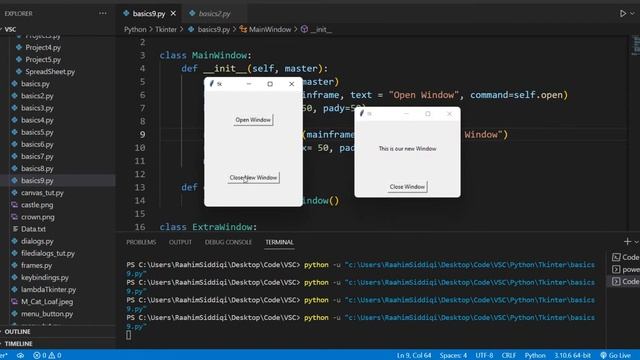The height and width of the screenshot is (360, 640).
Task: Change file encoding UTF-8
Action: click(484, 356)
